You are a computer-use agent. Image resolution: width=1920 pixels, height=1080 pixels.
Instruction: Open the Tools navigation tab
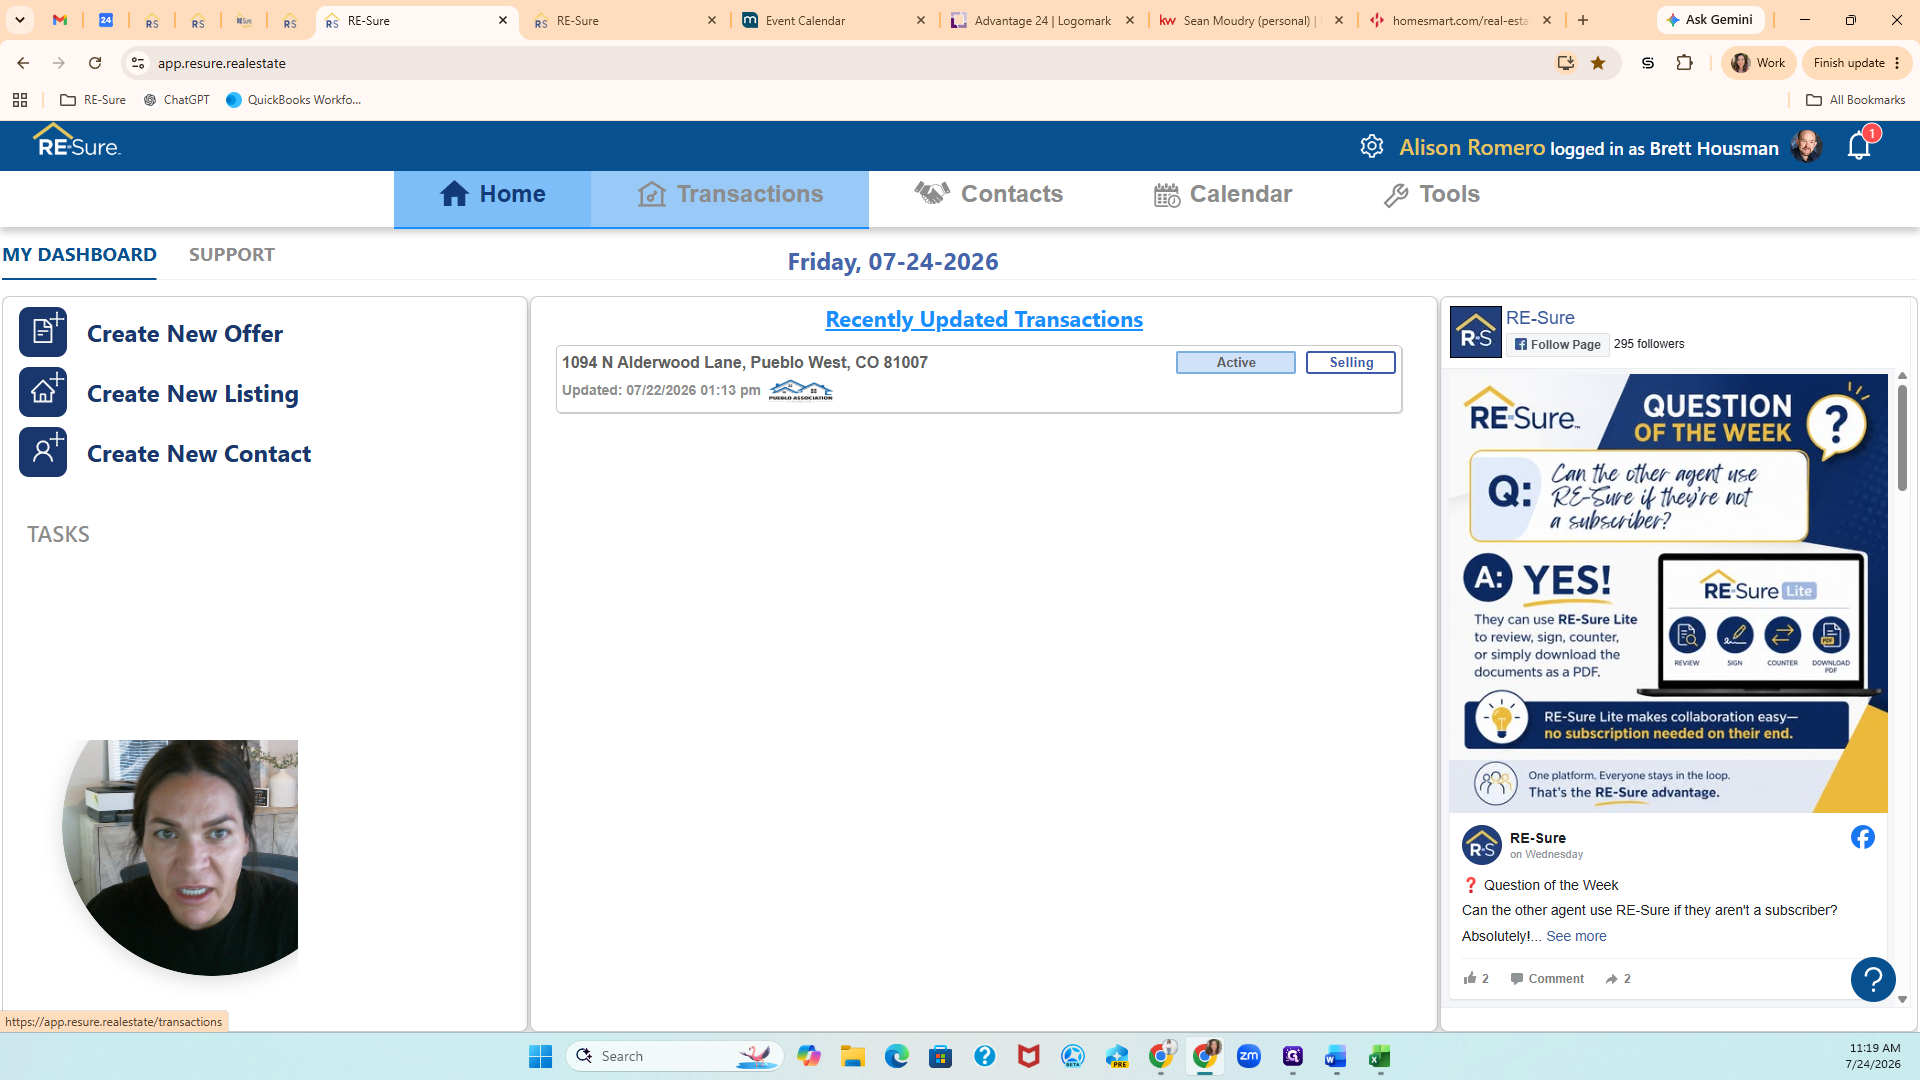click(1432, 194)
